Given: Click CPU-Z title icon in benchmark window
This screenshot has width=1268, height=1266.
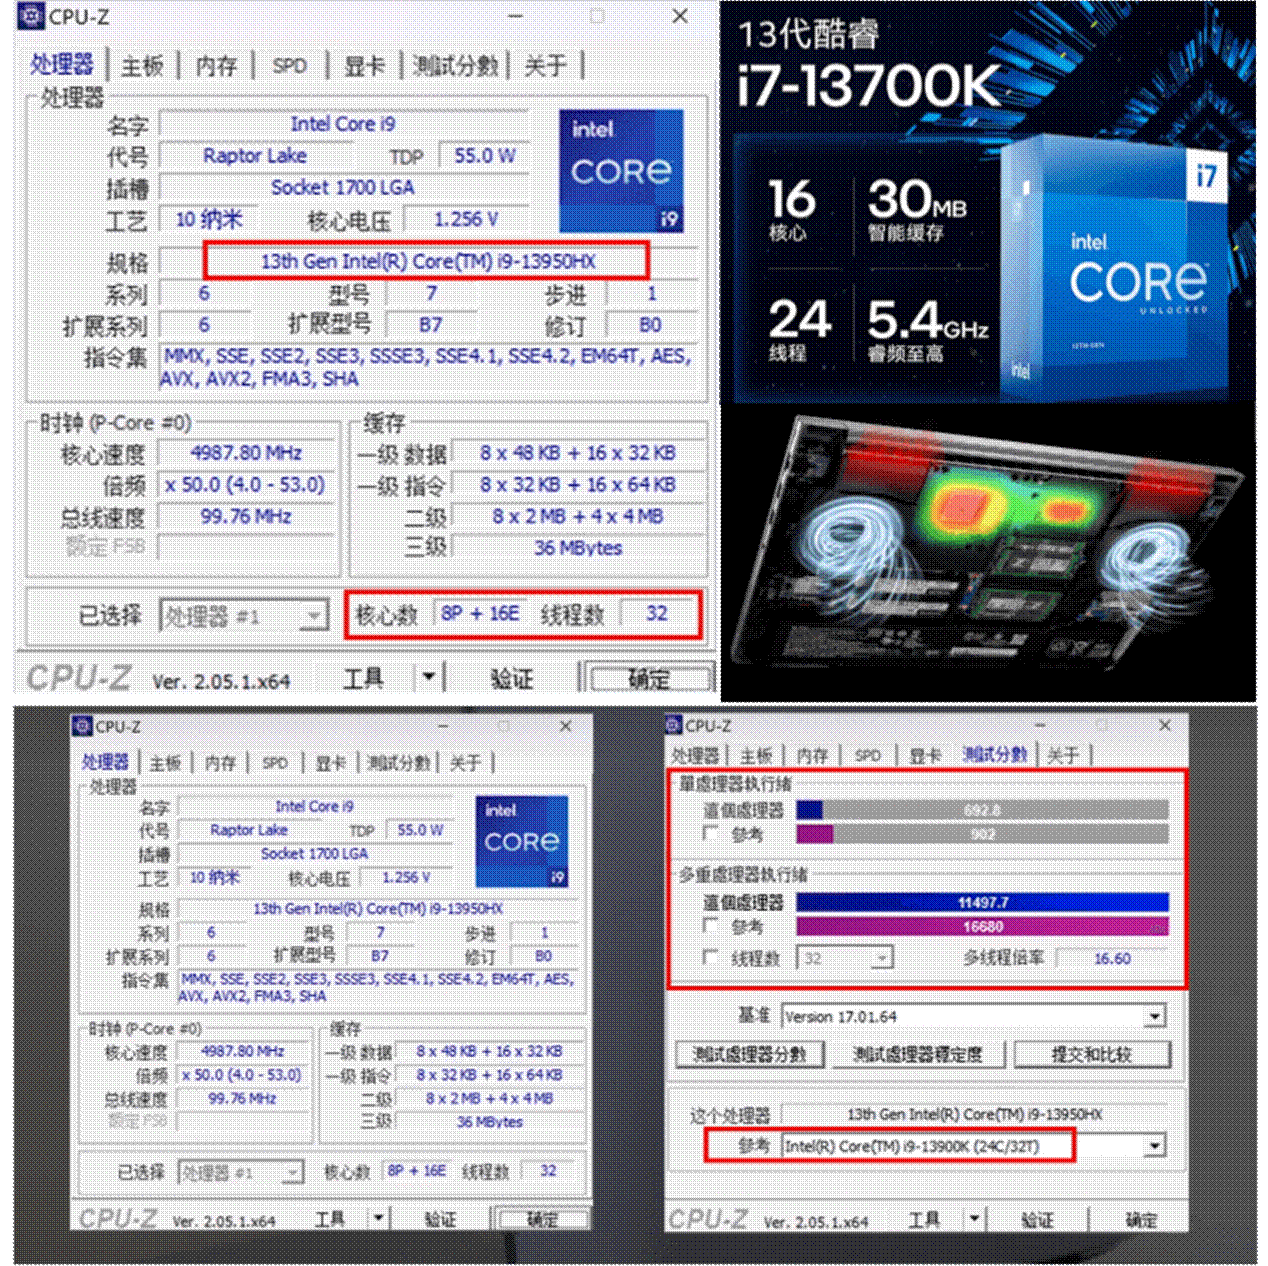Looking at the screenshot, I should click(x=674, y=725).
